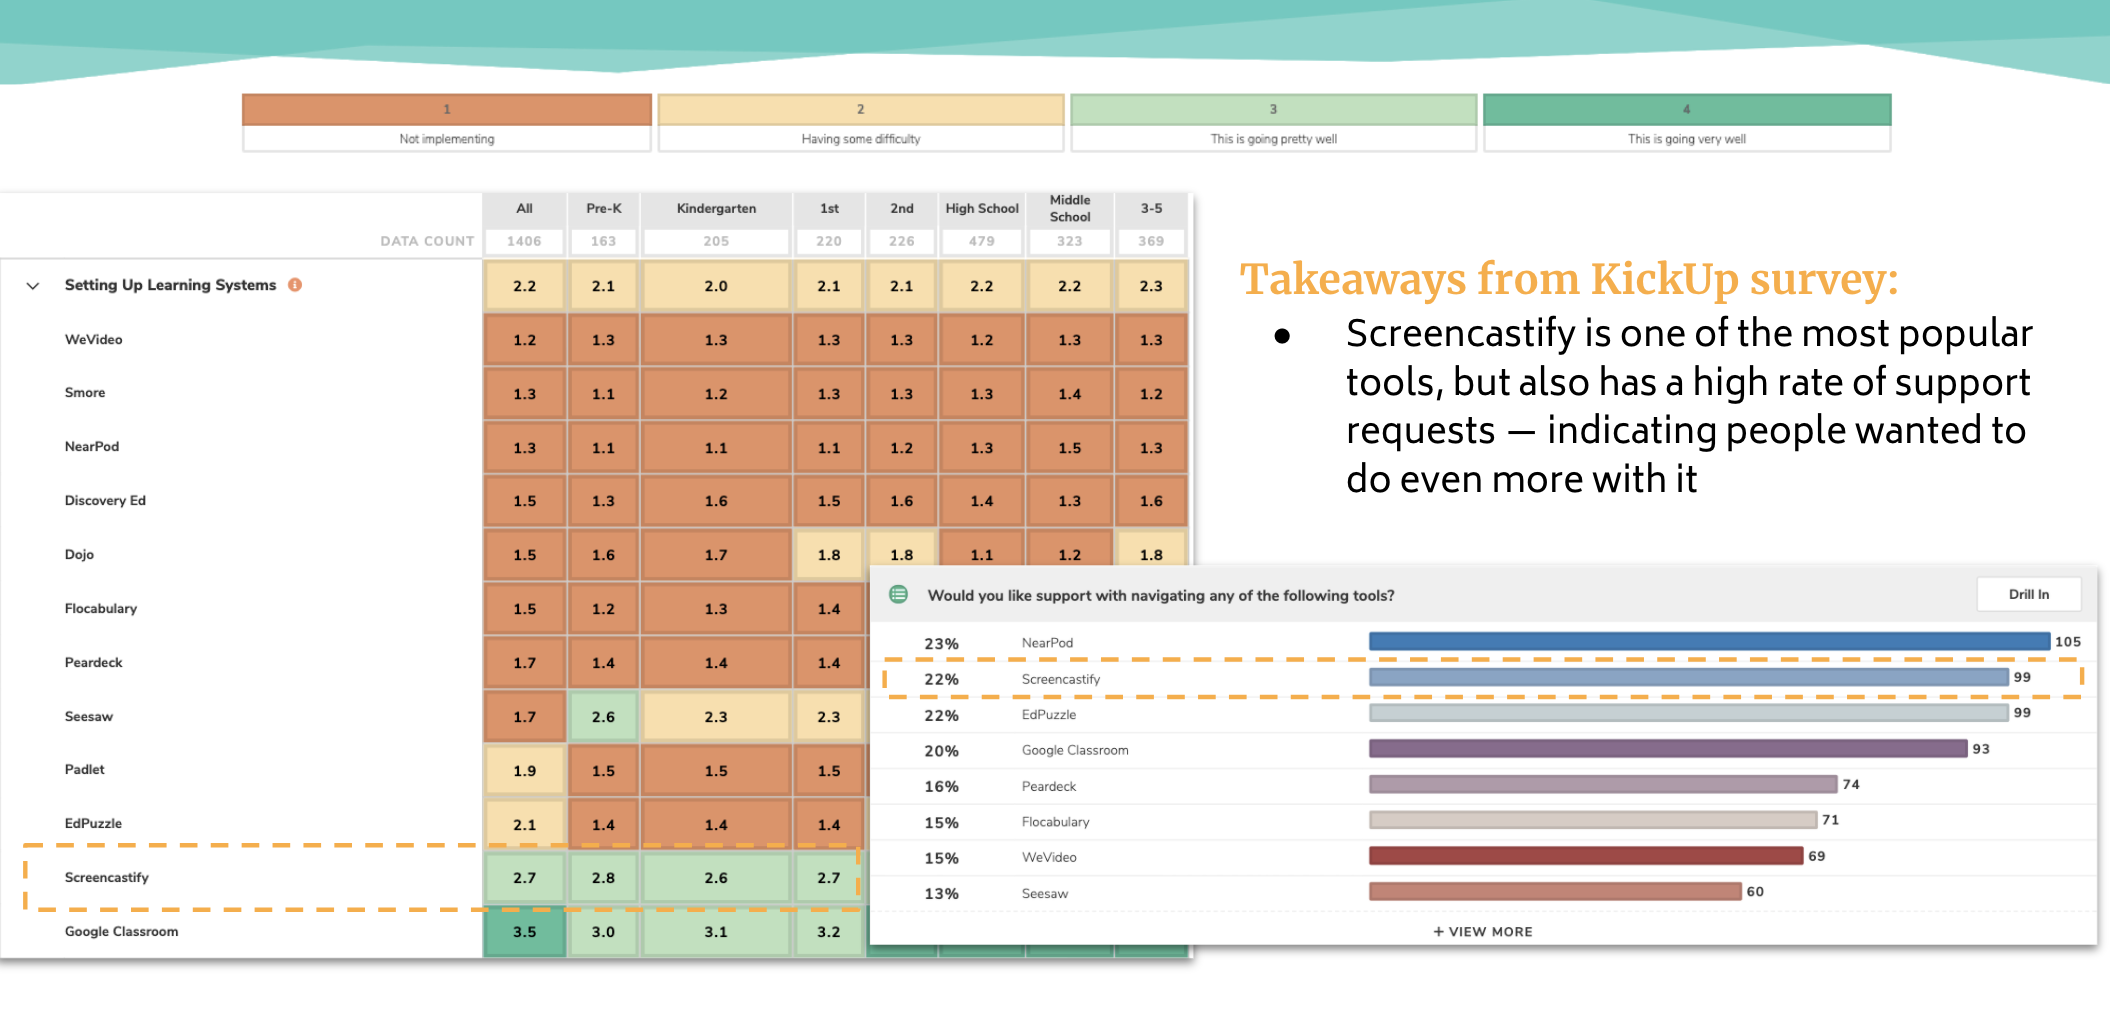The height and width of the screenshot is (1012, 2110).
Task: Click the green survey question icon
Action: pyautogui.click(x=899, y=595)
